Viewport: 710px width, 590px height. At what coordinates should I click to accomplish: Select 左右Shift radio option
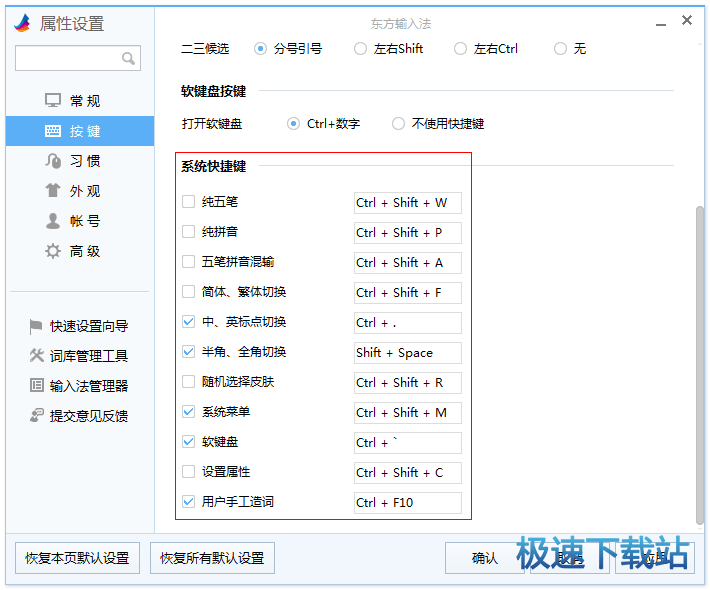[360, 48]
